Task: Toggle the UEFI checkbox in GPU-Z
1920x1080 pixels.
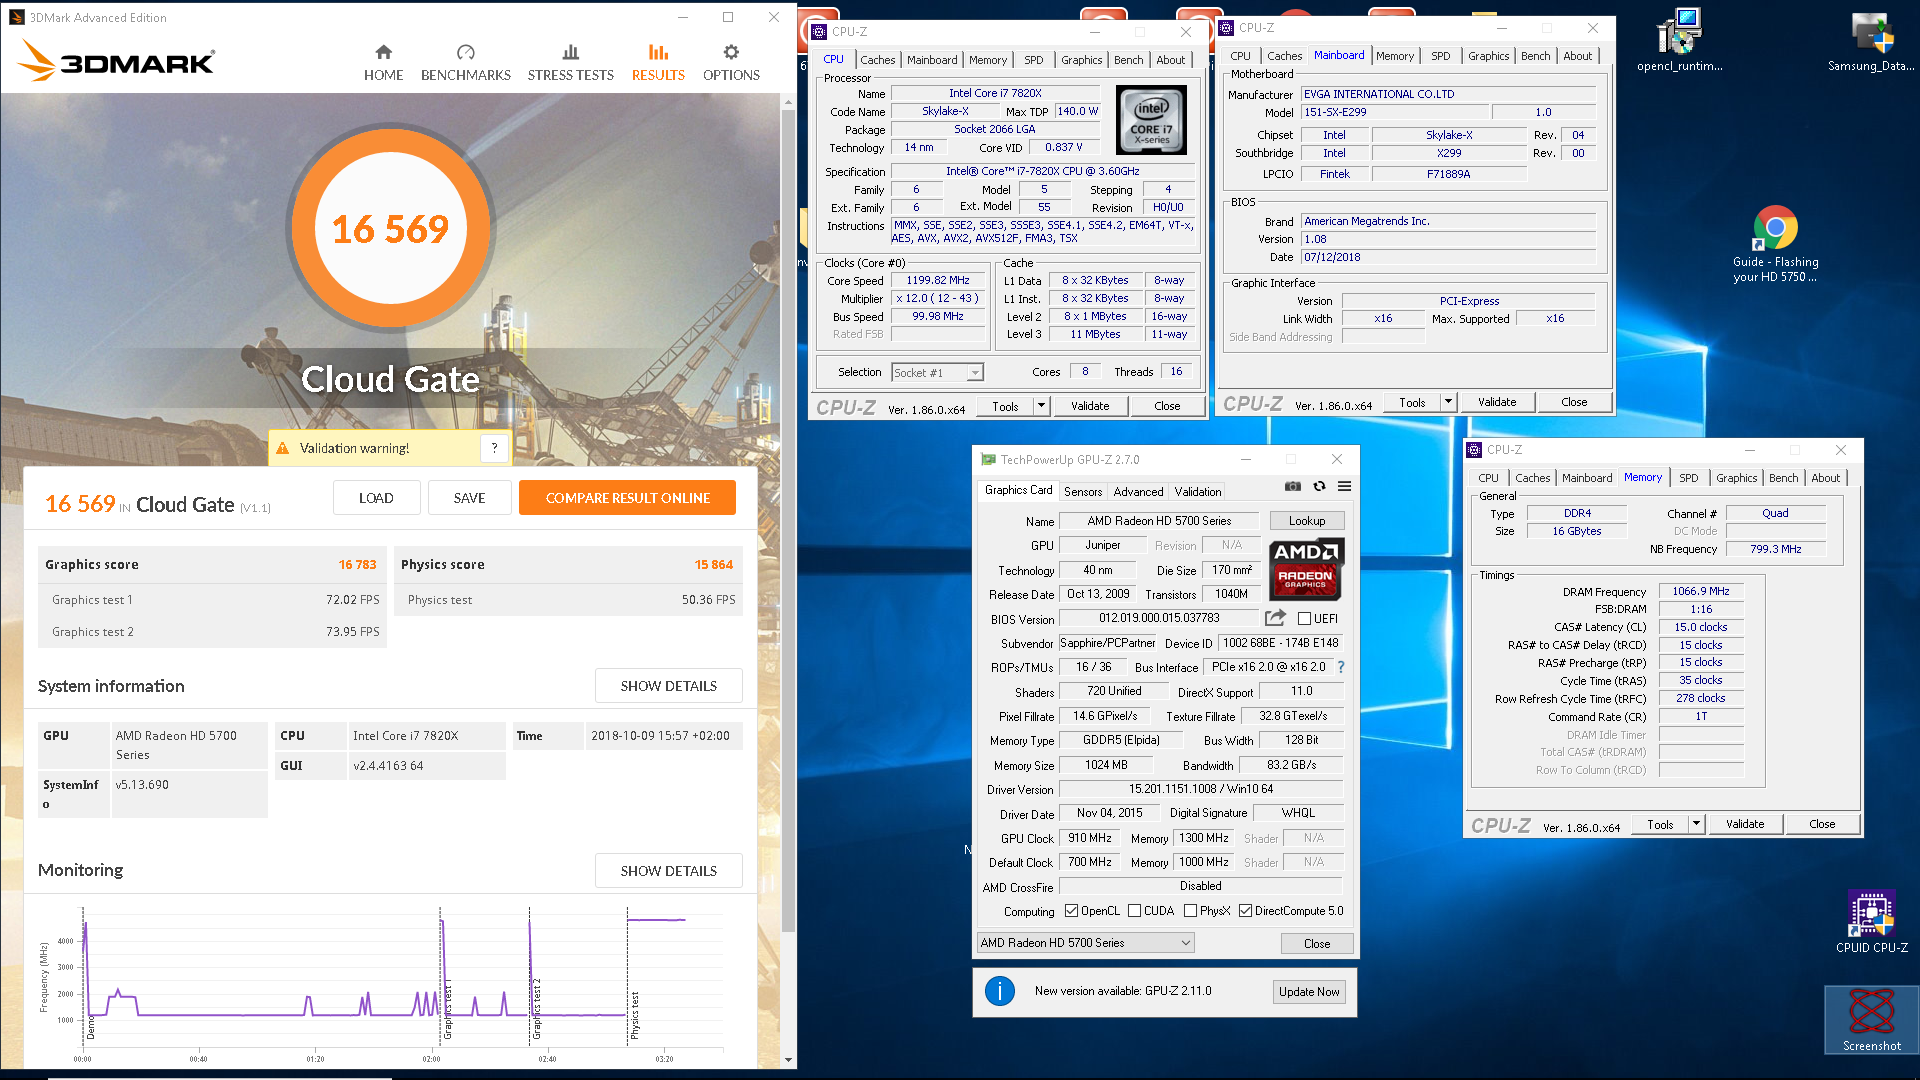Action: click(x=1304, y=619)
